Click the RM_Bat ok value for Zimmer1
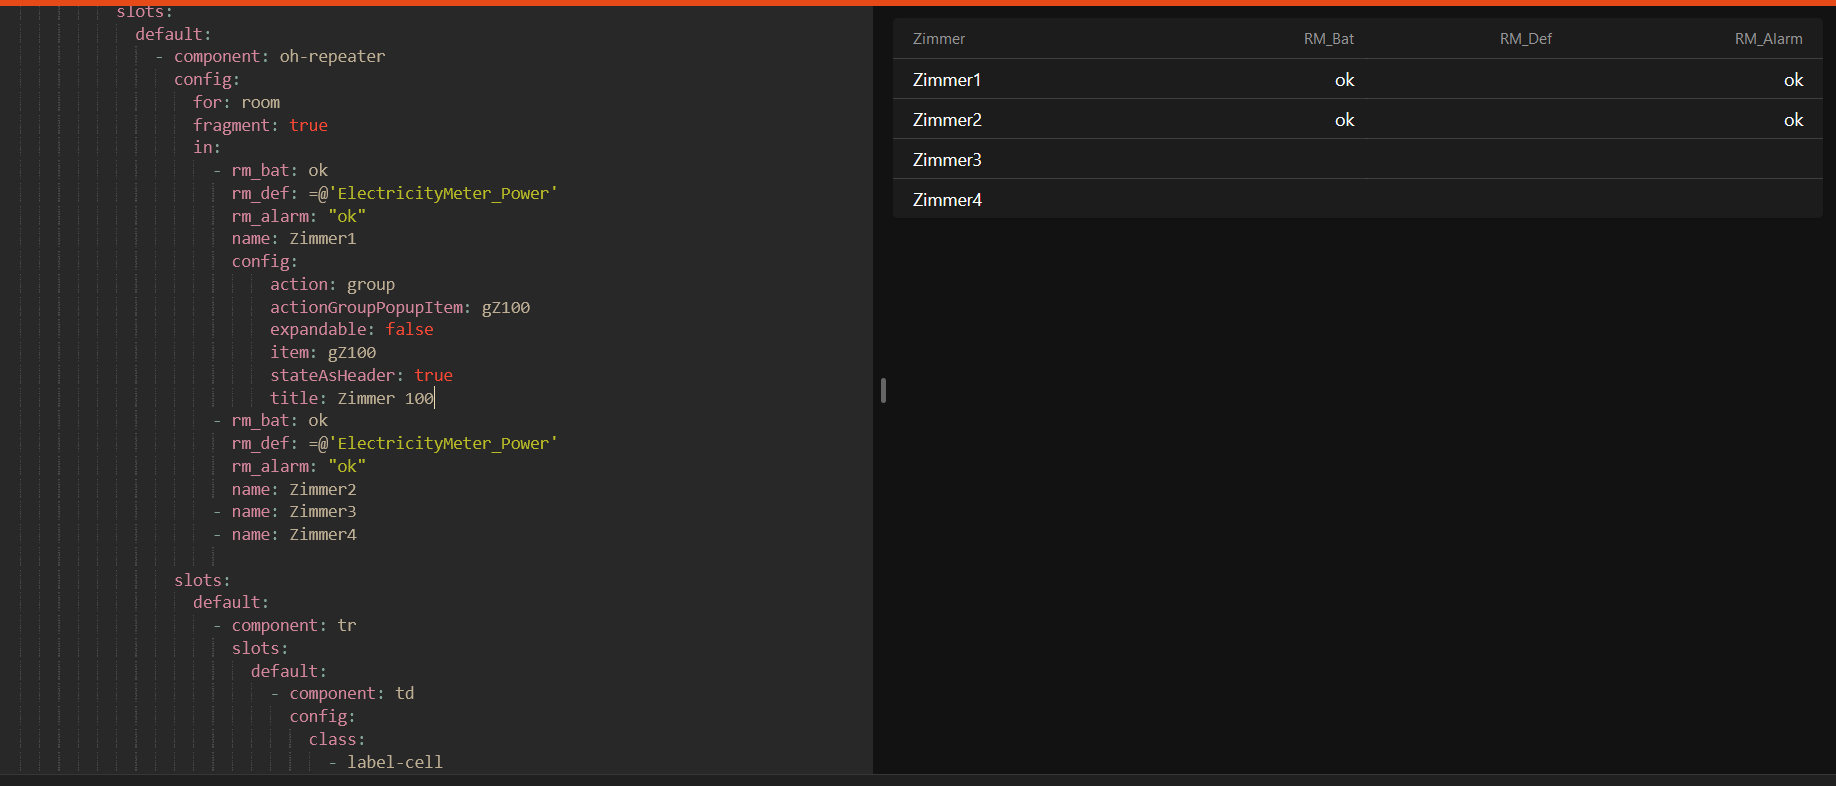Viewport: 1836px width, 786px height. (1344, 80)
